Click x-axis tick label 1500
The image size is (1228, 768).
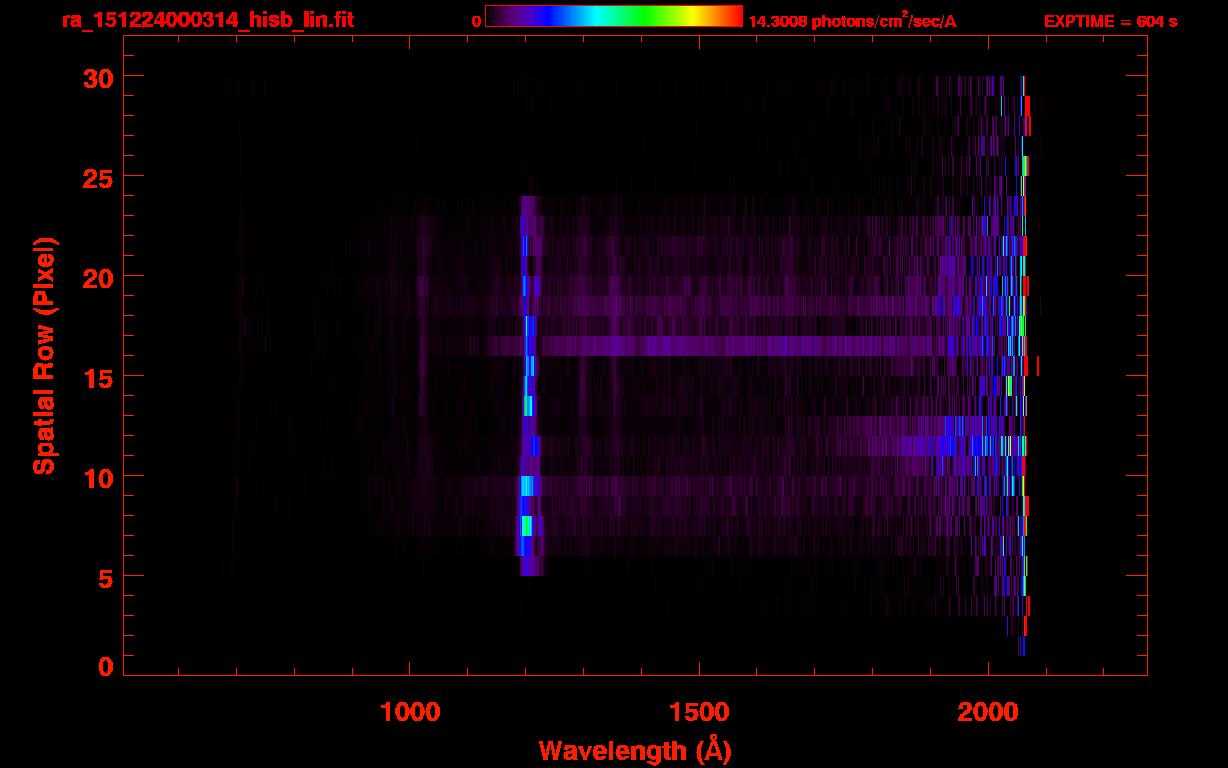click(699, 711)
